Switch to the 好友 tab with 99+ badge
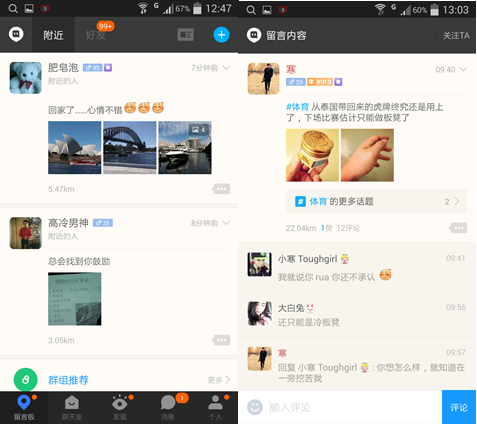The height and width of the screenshot is (425, 477). [x=96, y=35]
